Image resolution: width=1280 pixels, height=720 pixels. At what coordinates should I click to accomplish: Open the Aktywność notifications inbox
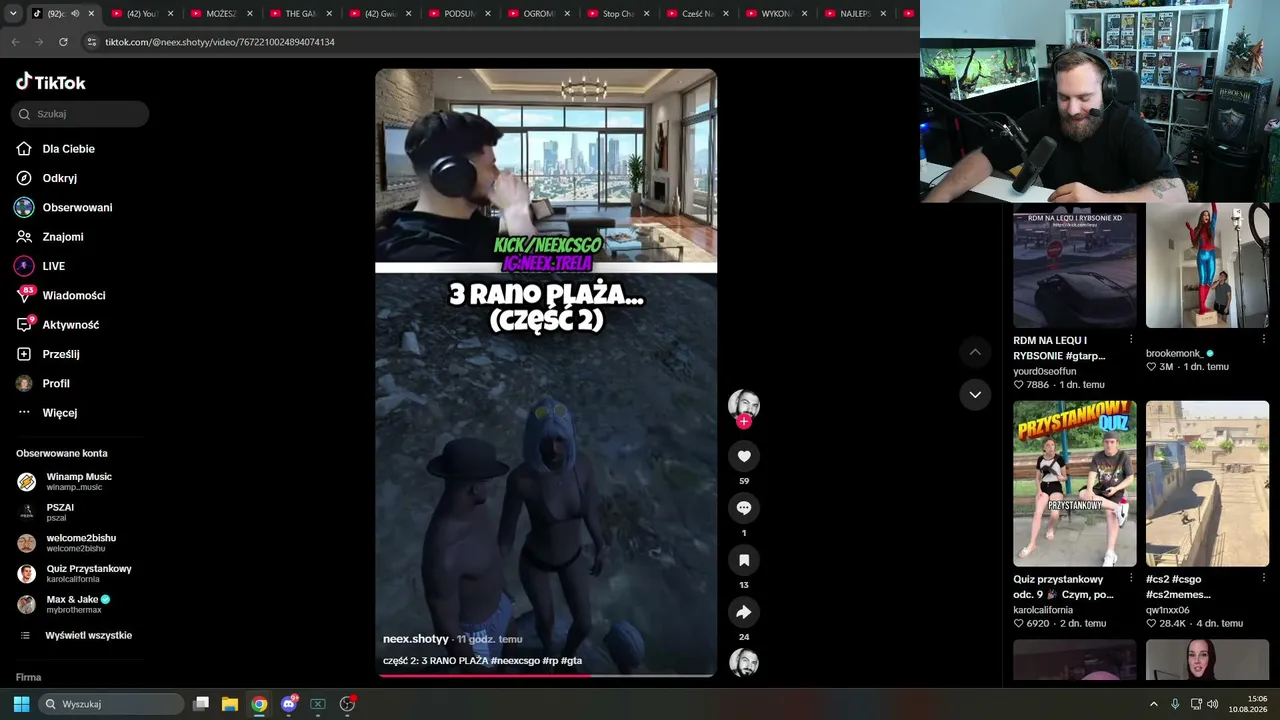pos(57,325)
